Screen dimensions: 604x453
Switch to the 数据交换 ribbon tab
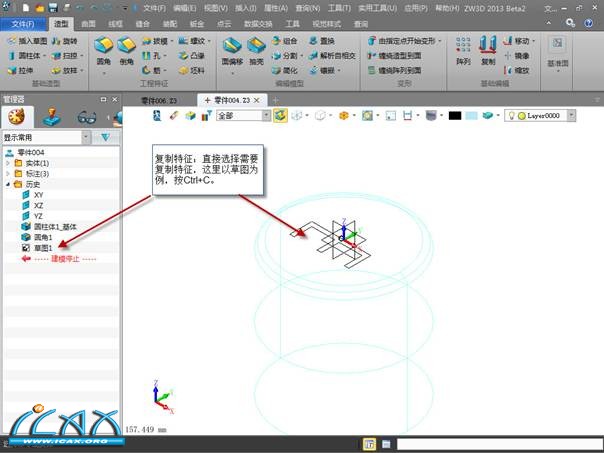(x=258, y=24)
